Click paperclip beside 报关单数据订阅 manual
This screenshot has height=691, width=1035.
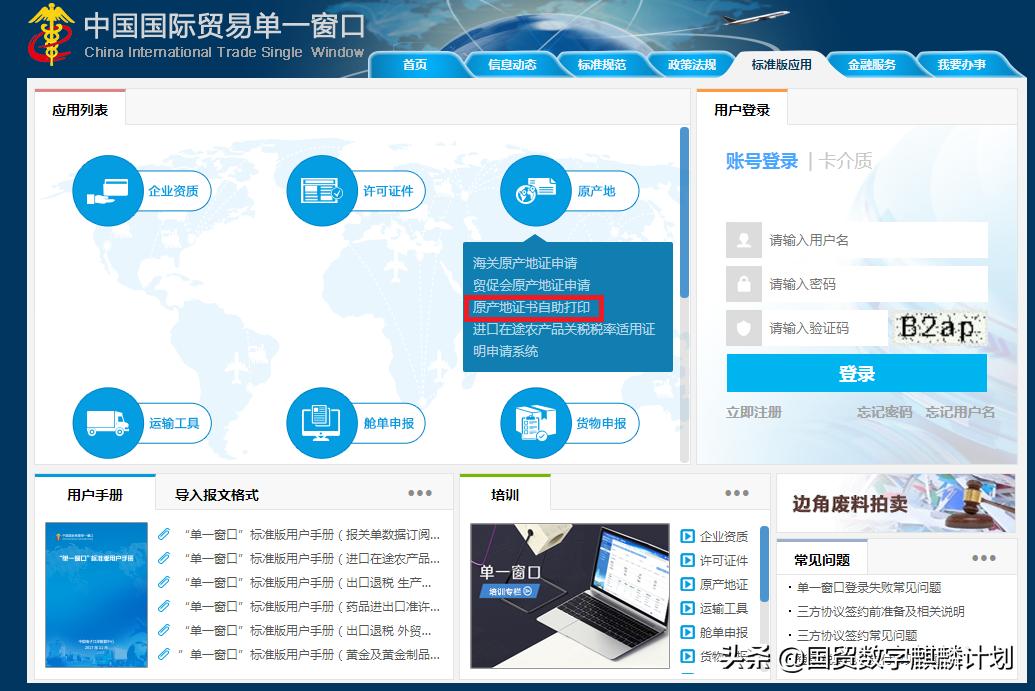[163, 534]
